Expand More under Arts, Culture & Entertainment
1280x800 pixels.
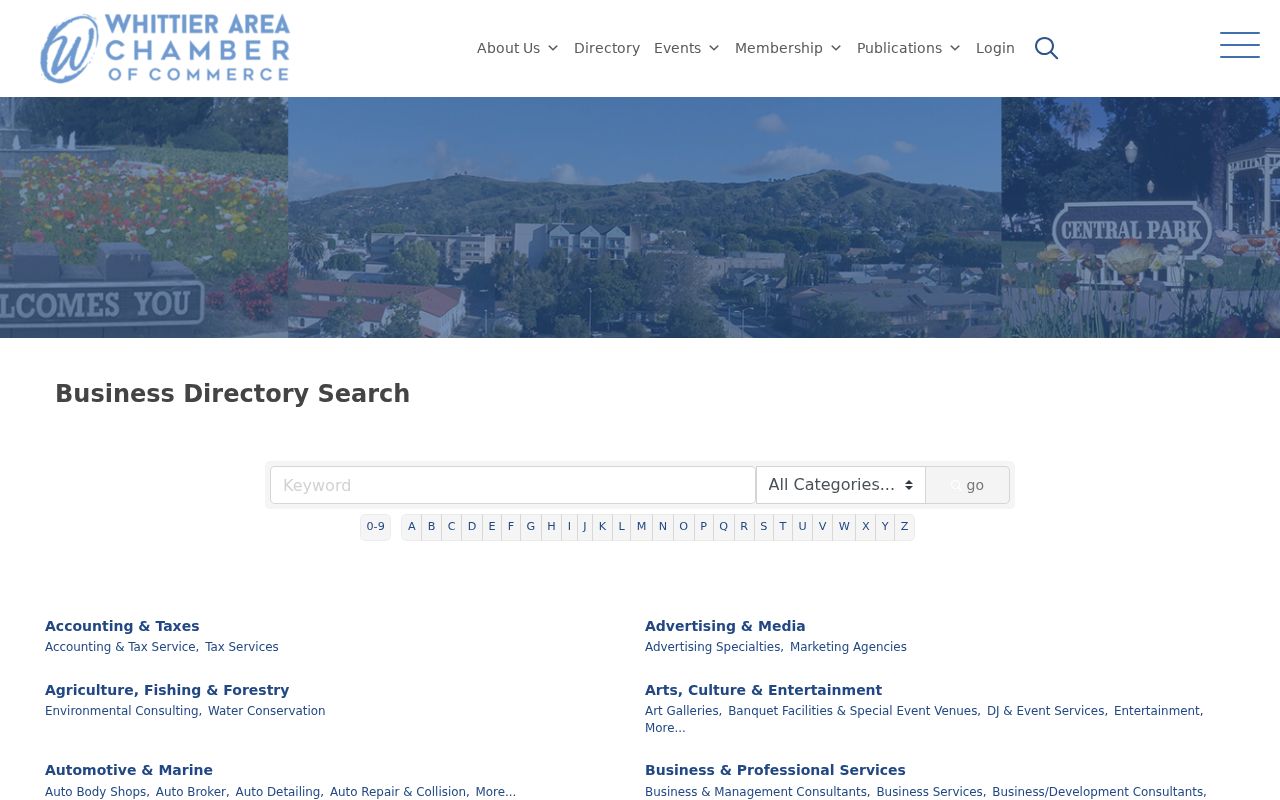click(x=665, y=728)
